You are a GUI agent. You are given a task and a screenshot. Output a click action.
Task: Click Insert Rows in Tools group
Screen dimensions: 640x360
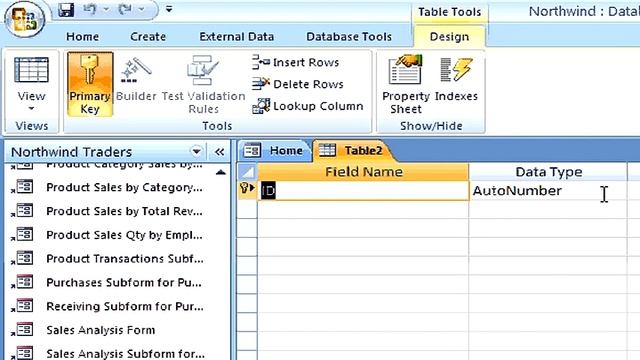[x=296, y=62]
